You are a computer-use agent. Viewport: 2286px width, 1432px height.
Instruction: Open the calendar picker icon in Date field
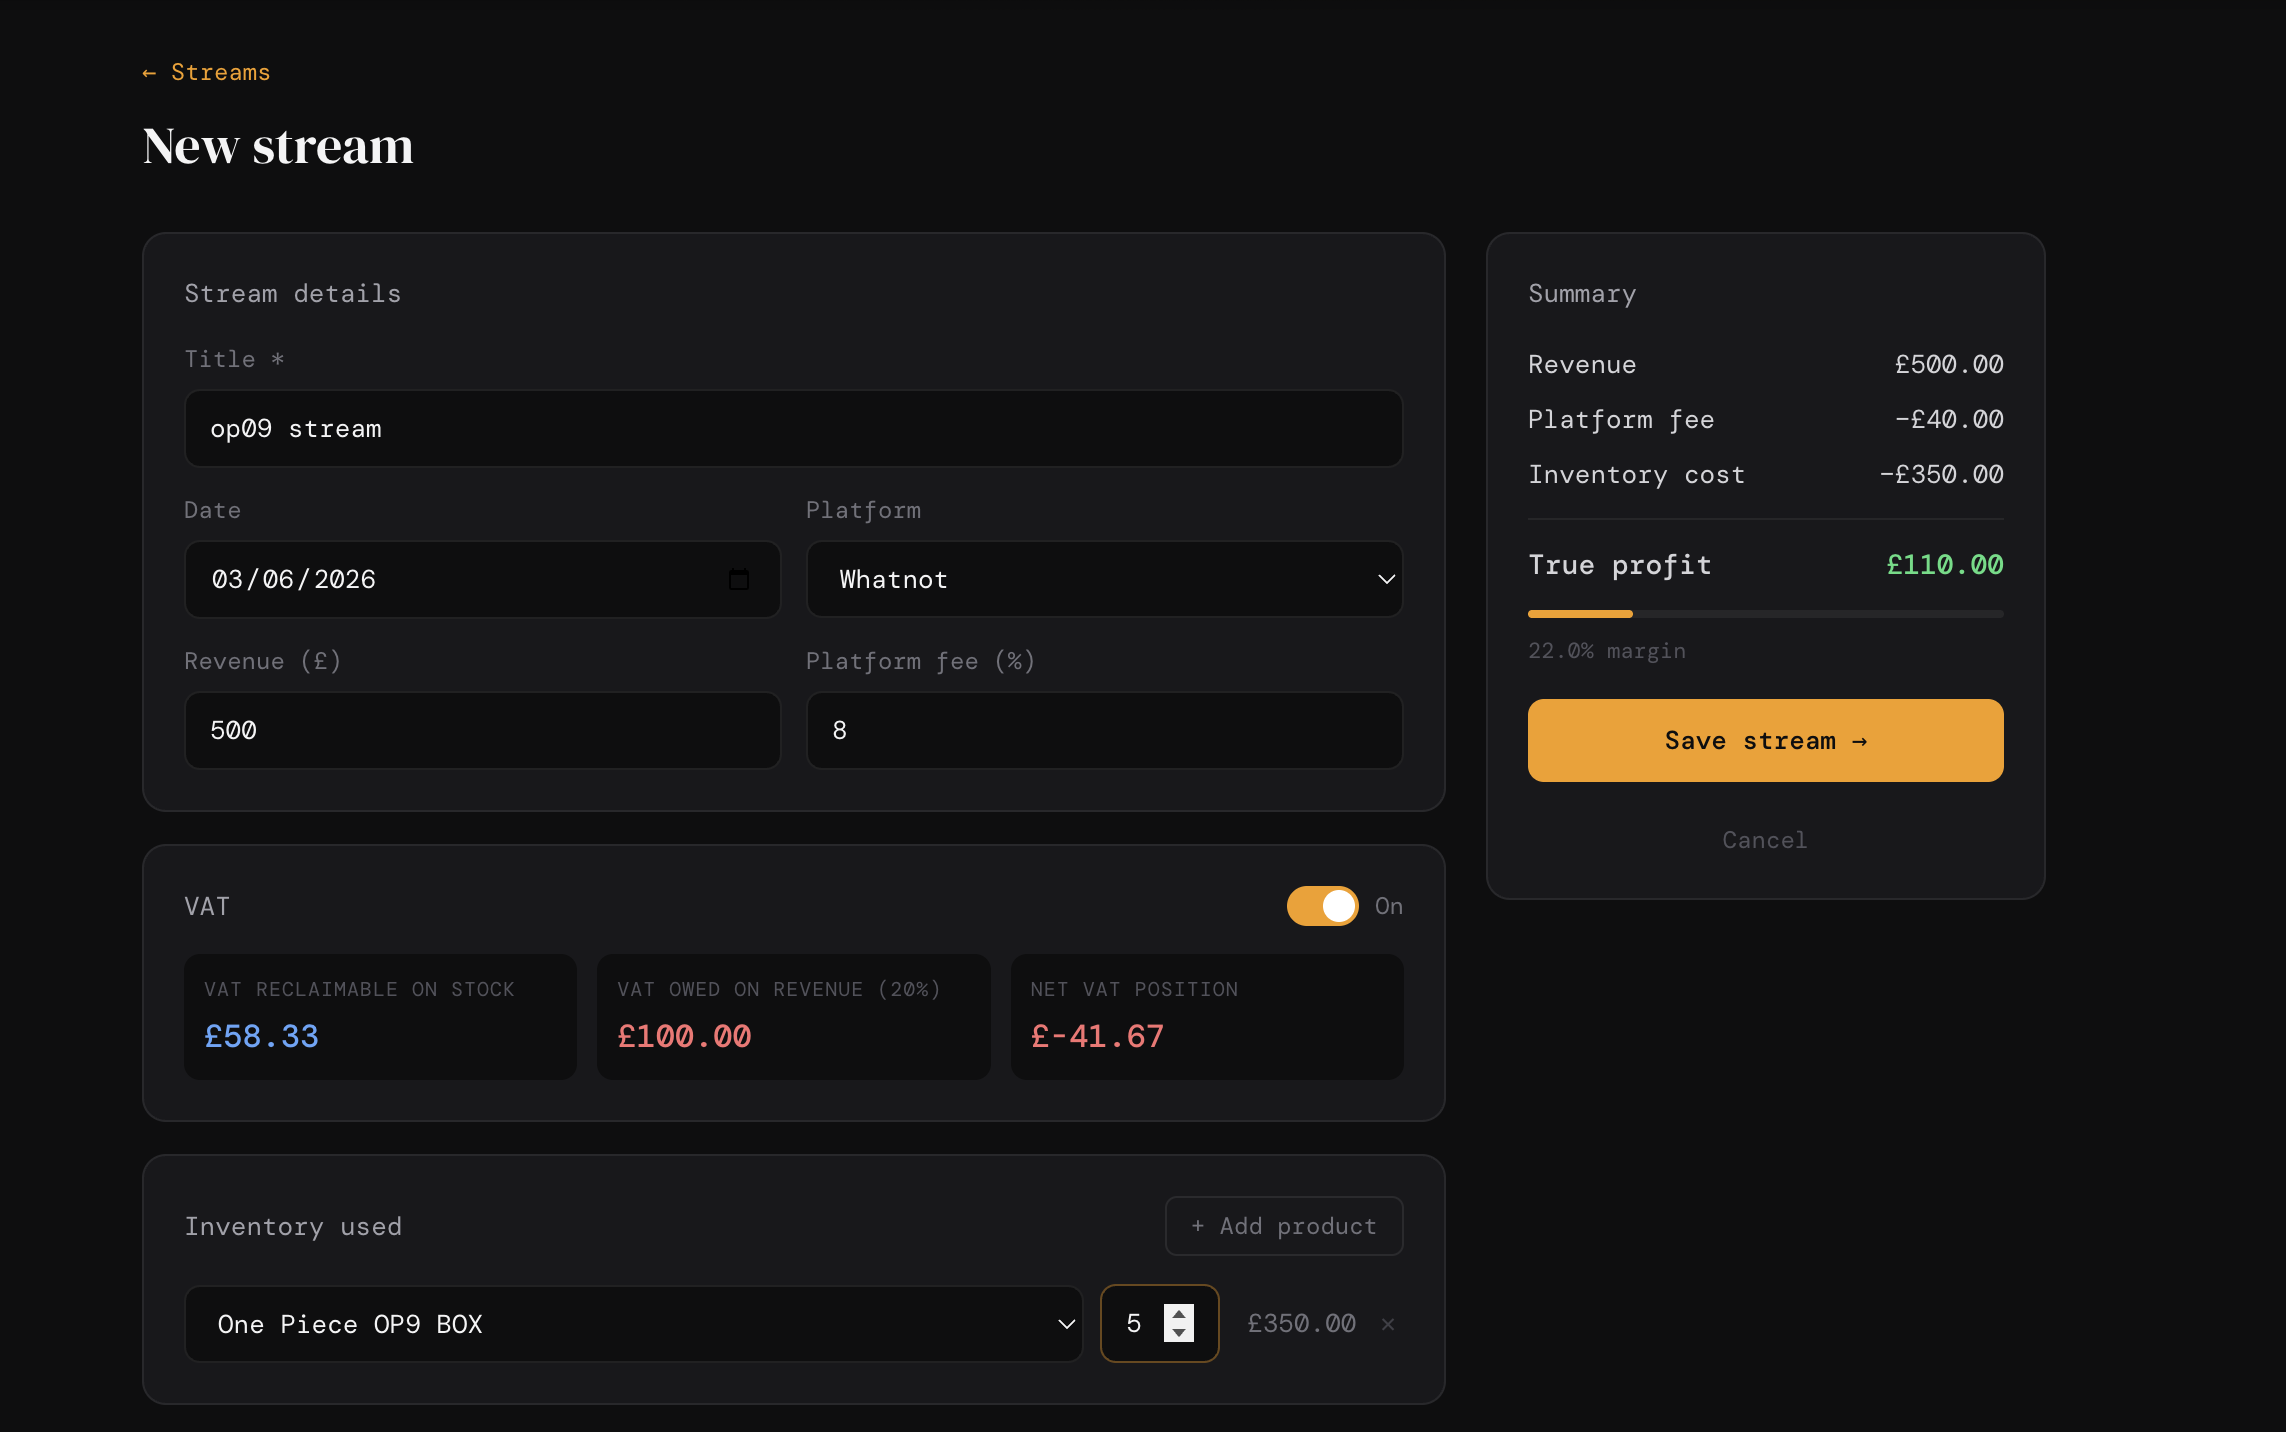pyautogui.click(x=739, y=579)
